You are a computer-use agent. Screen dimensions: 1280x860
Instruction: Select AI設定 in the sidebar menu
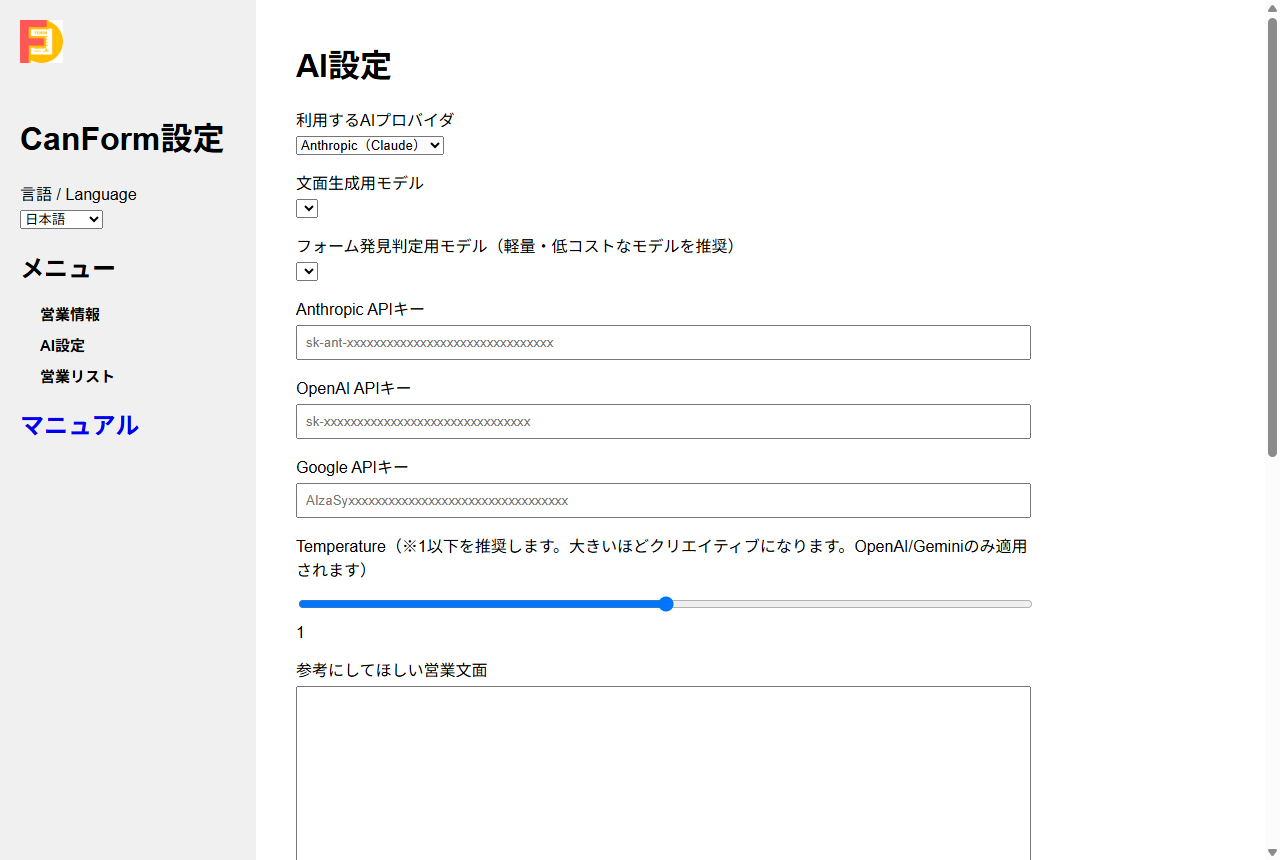[x=62, y=346]
